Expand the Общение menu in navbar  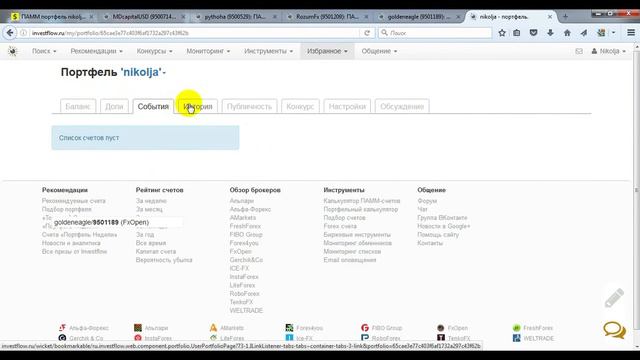pyautogui.click(x=379, y=51)
